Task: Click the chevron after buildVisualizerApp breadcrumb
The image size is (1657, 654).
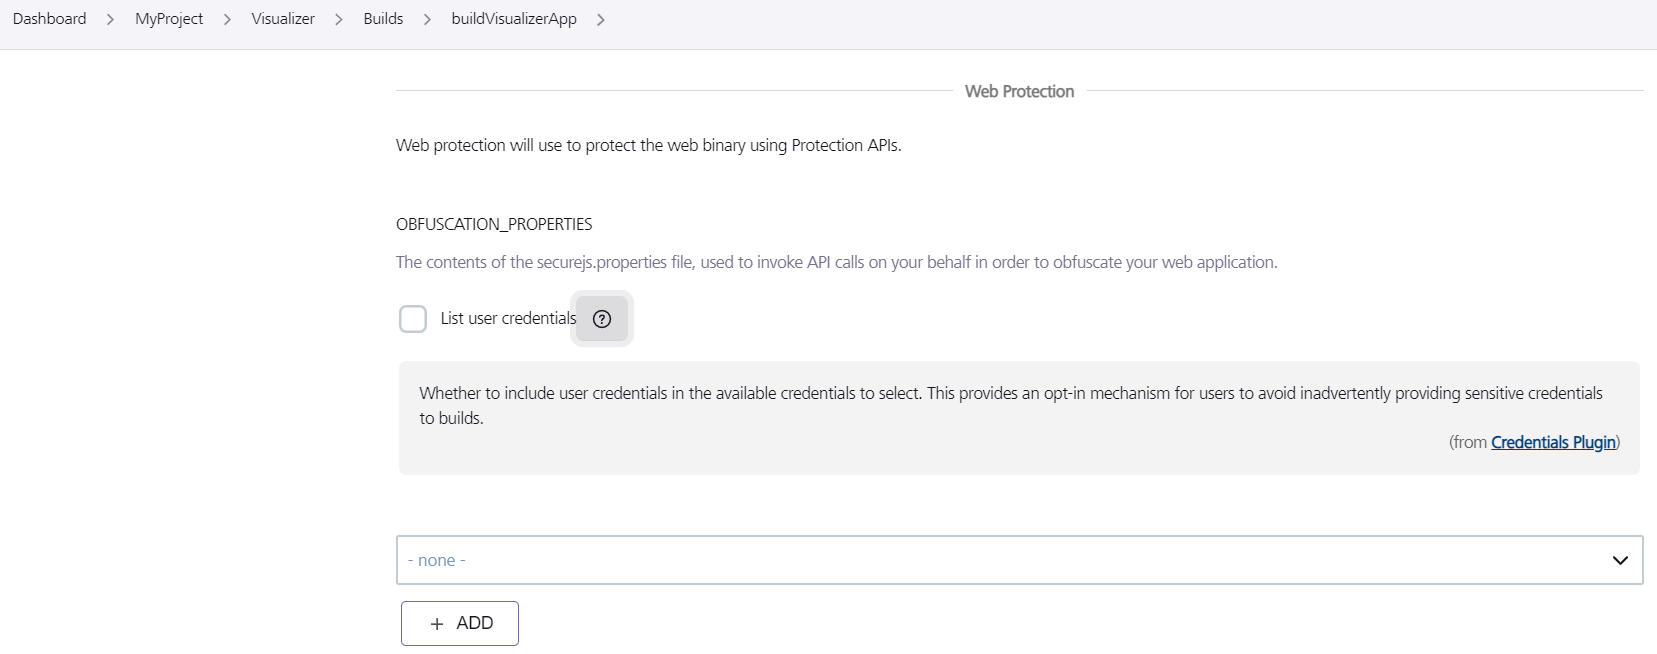Action: 600,20
